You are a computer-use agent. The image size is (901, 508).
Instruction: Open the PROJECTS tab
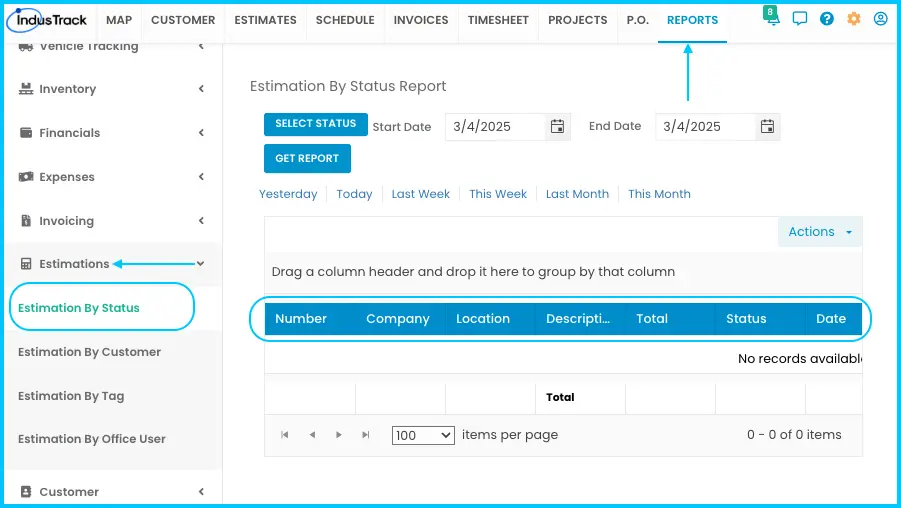coord(577,20)
